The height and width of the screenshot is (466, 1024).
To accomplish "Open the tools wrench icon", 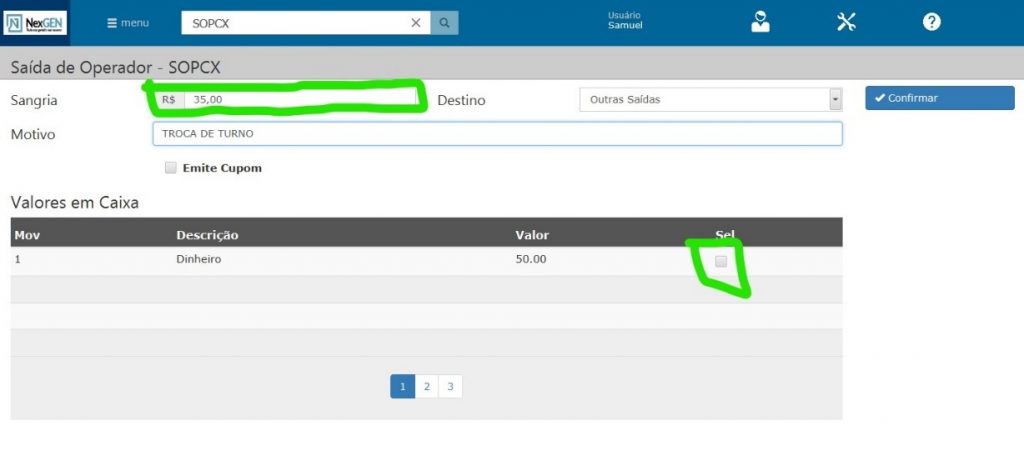I will (x=846, y=22).
